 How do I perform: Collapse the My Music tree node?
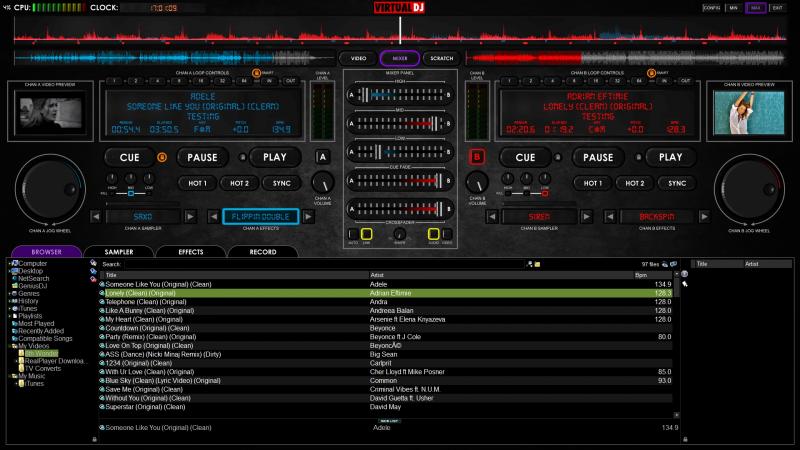pos(10,376)
